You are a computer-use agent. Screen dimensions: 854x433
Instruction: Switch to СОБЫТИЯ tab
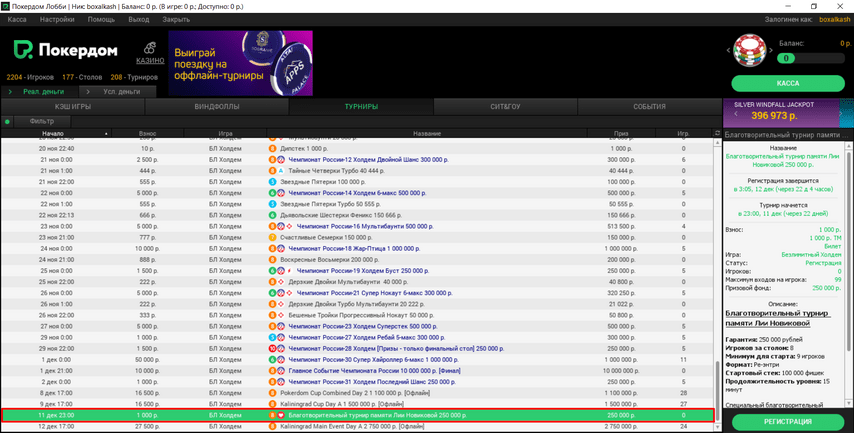pyautogui.click(x=649, y=107)
